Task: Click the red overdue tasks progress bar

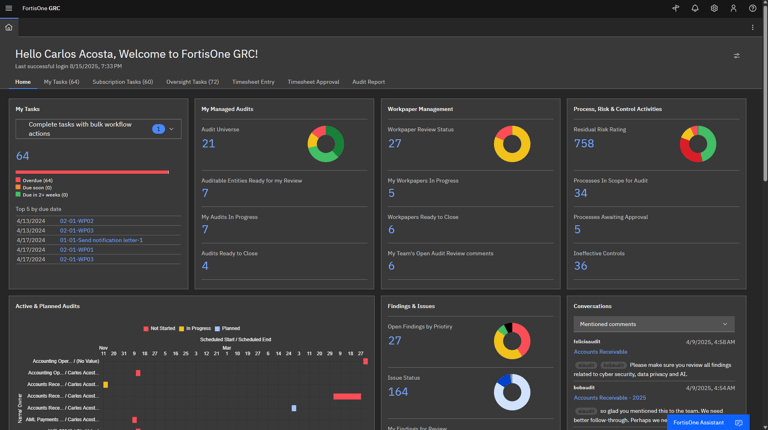Action: coord(92,172)
